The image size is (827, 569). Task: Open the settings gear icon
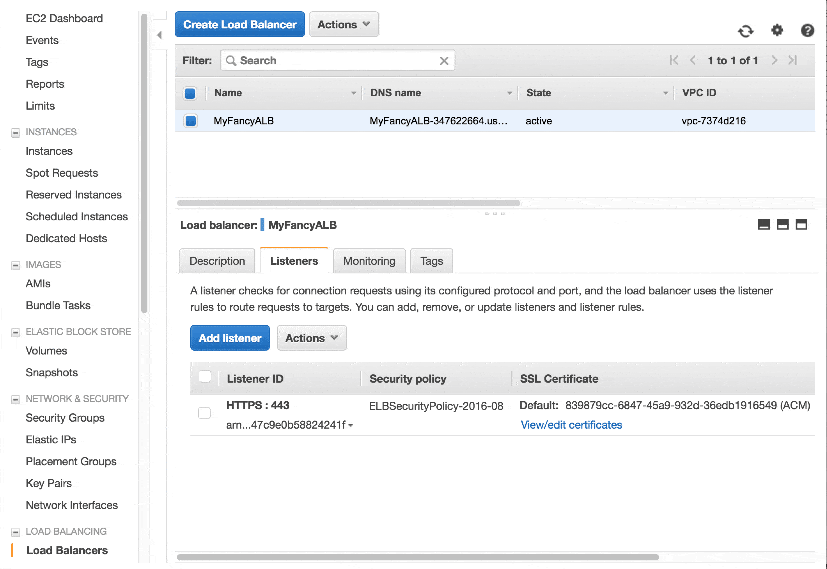pyautogui.click(x=777, y=30)
